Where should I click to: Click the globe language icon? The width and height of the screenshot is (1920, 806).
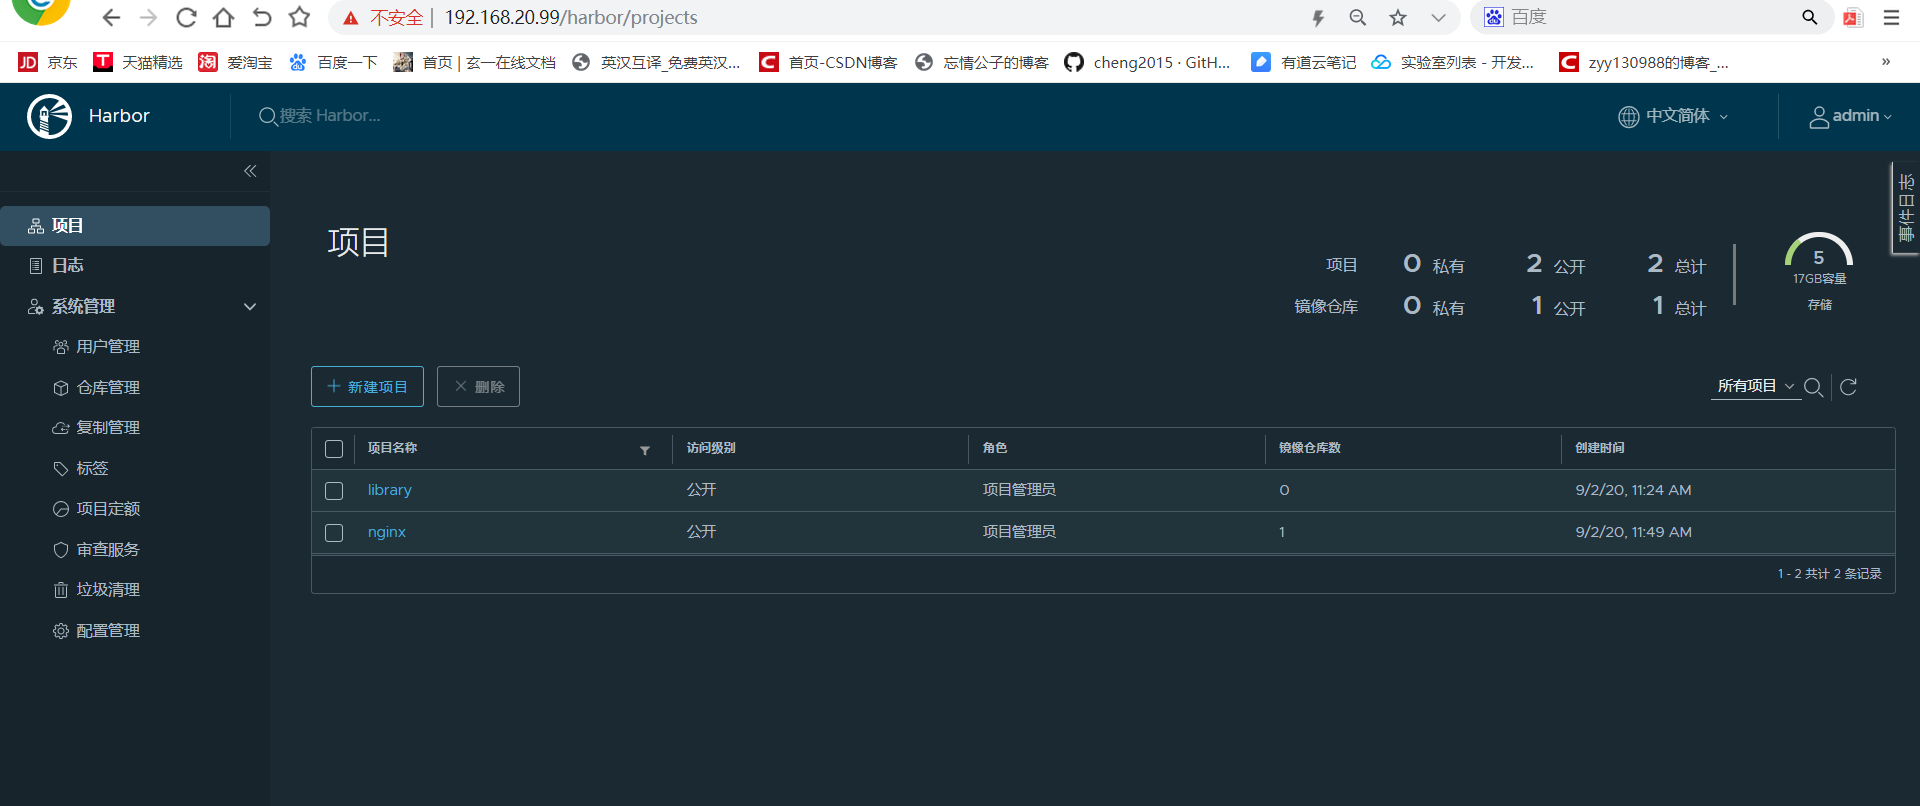(x=1628, y=117)
